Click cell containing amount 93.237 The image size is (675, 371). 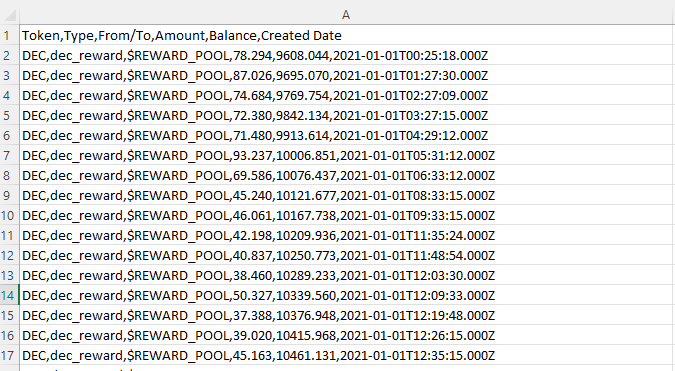[x=347, y=155]
